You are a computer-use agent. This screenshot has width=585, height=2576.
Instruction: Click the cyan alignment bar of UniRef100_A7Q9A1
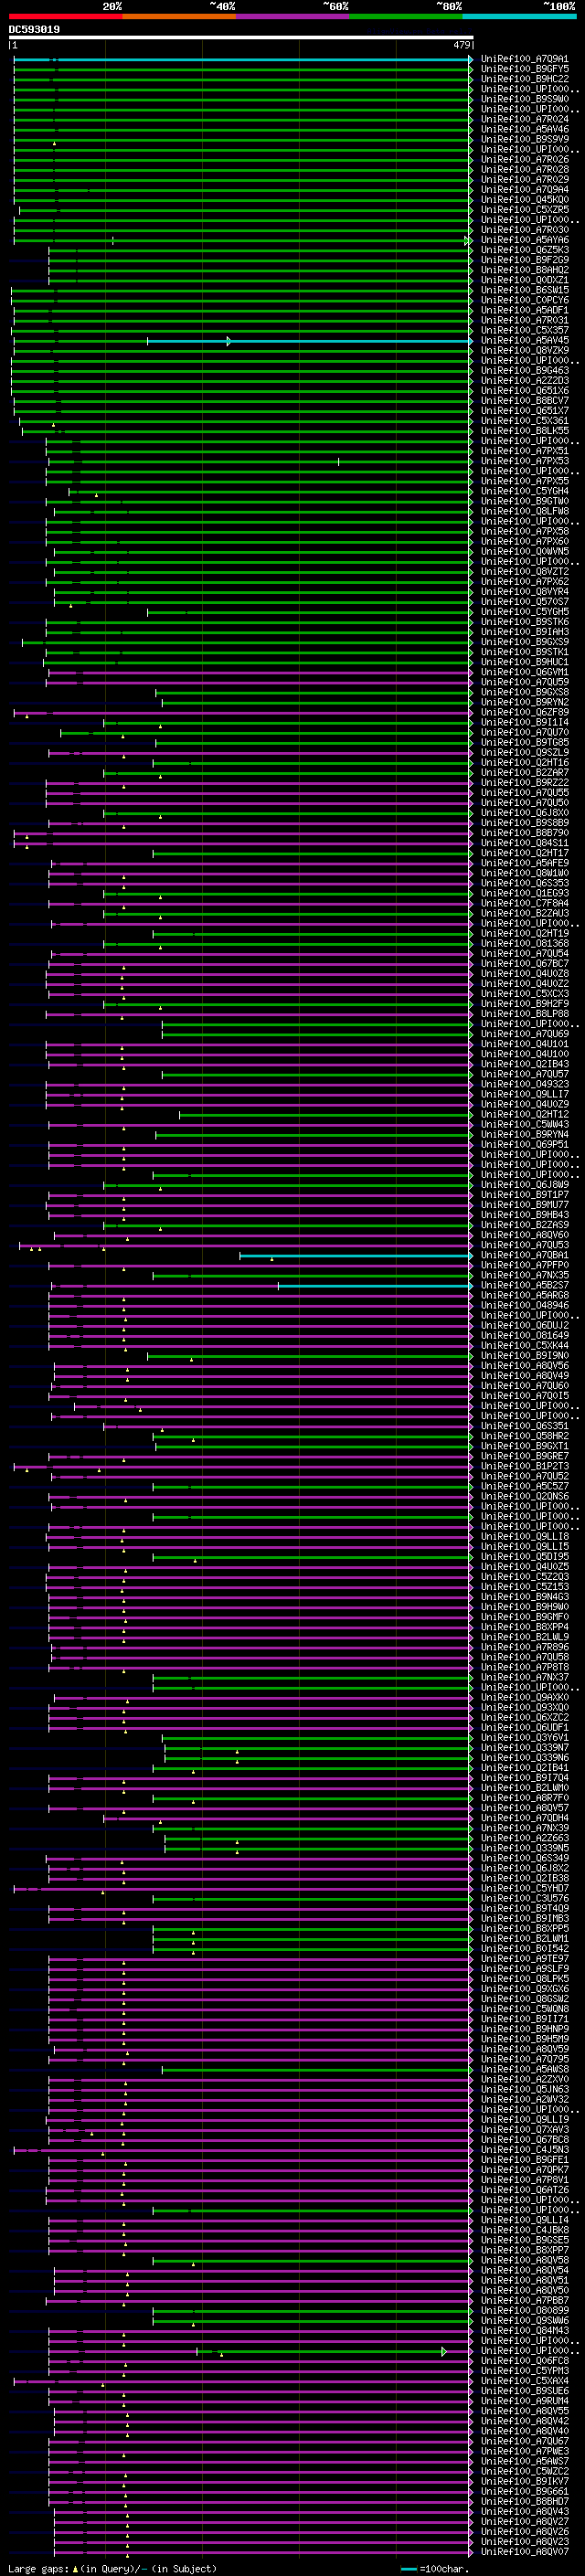[243, 60]
